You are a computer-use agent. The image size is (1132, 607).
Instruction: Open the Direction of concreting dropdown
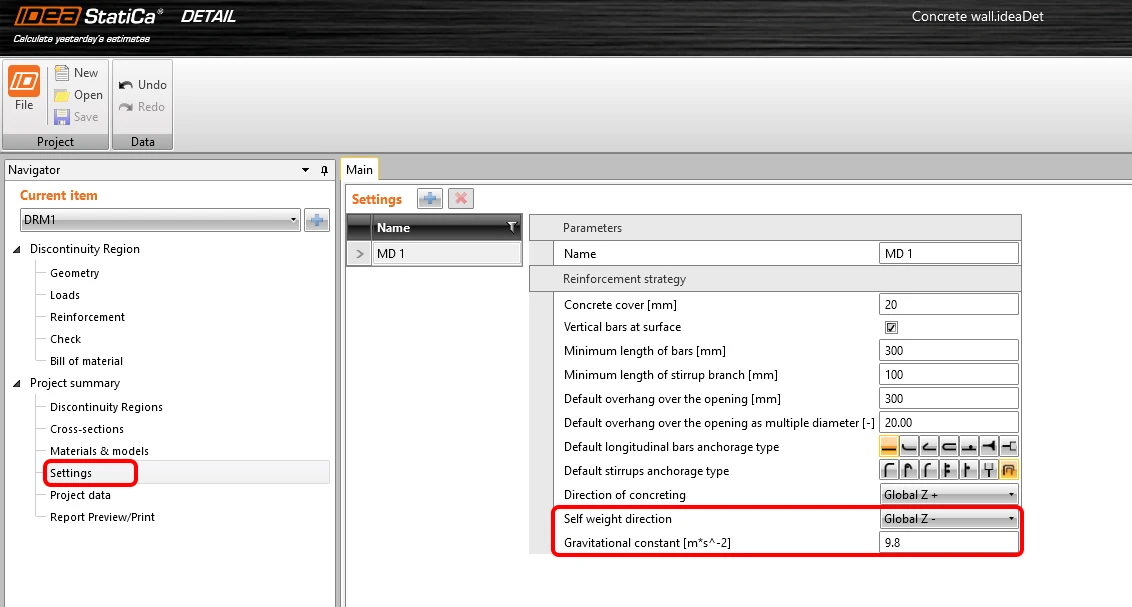tap(949, 494)
